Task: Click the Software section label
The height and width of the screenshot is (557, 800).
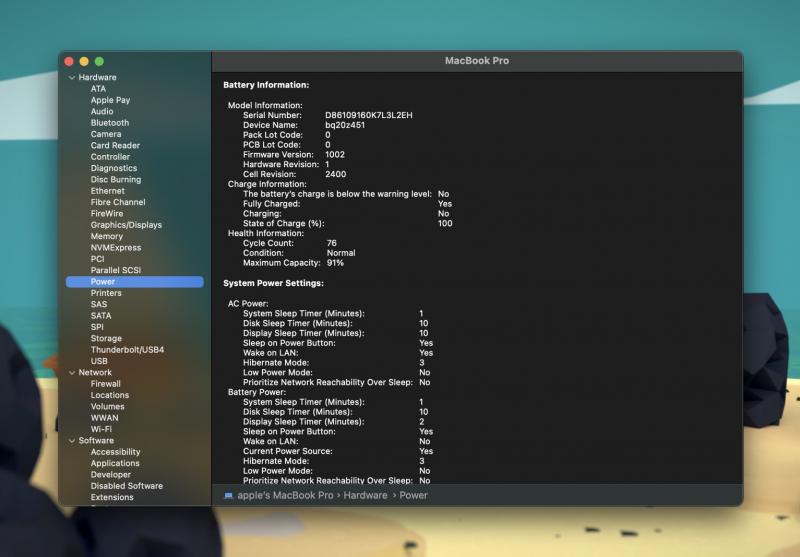Action: 96,441
